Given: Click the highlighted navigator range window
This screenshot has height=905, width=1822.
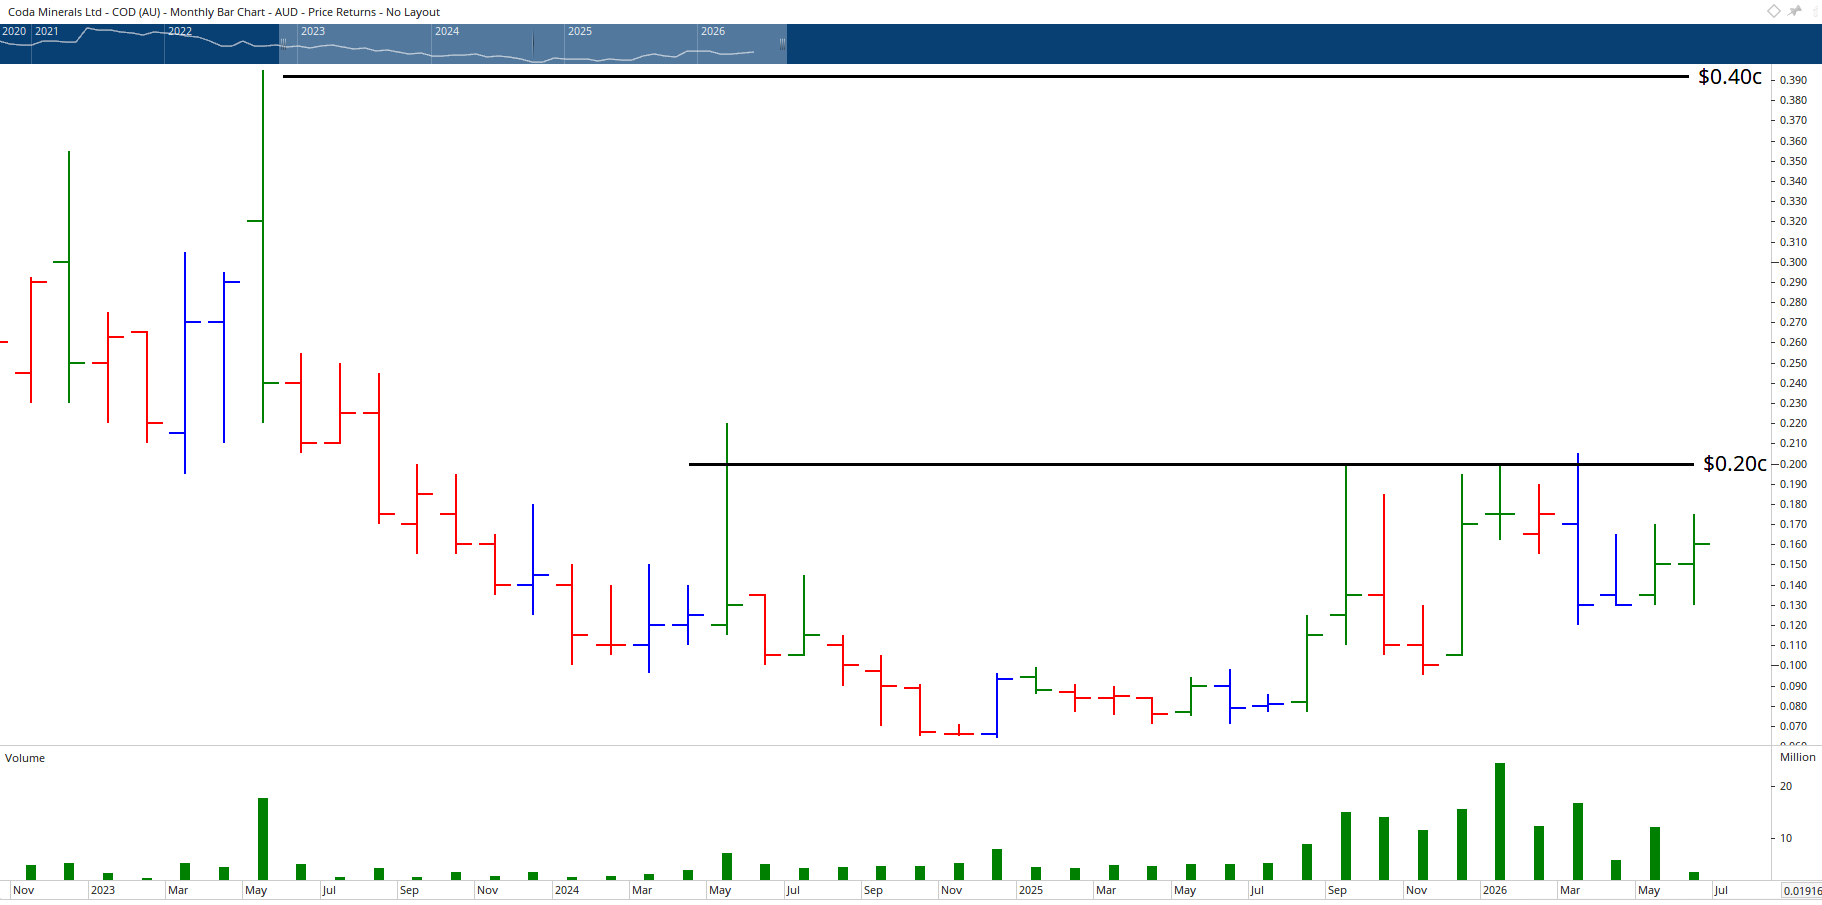Looking at the screenshot, I should click(x=533, y=44).
